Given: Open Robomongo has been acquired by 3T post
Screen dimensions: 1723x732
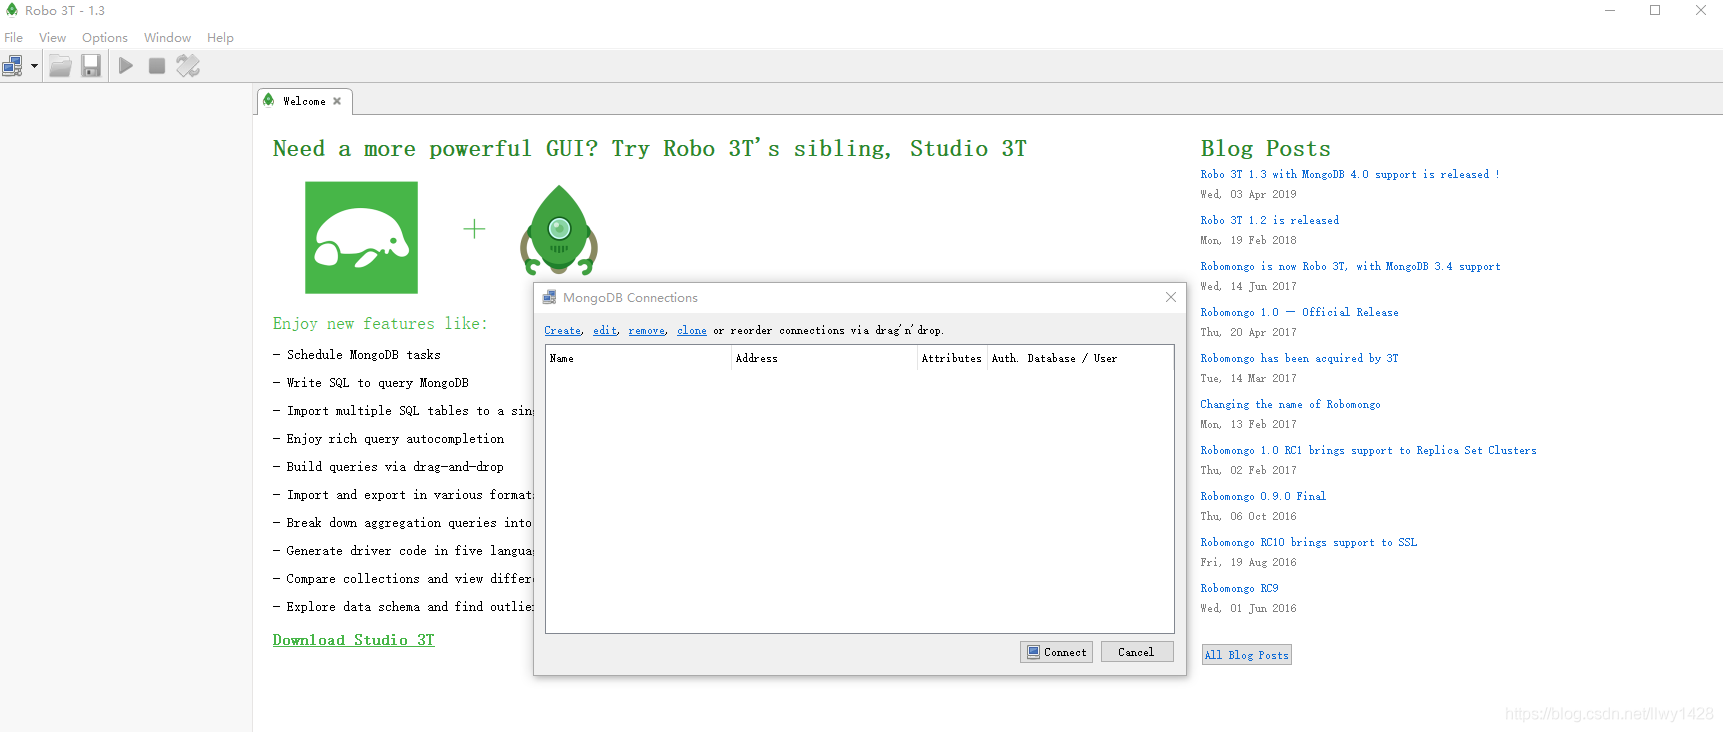Looking at the screenshot, I should 1300,359.
